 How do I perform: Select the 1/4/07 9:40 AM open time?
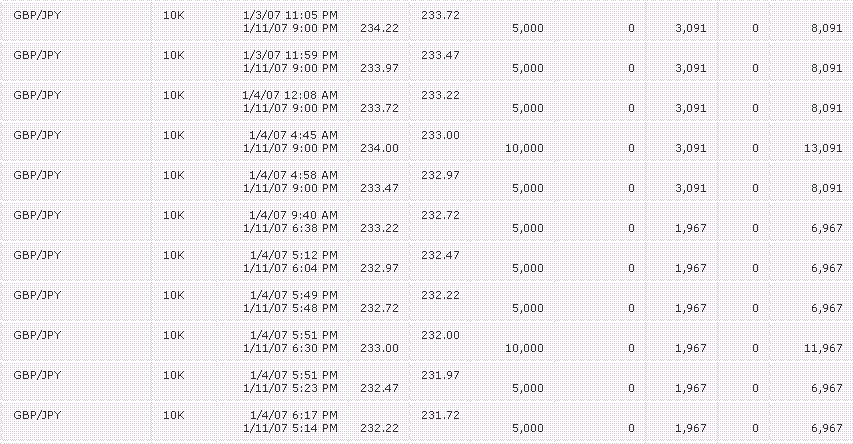coord(293,215)
